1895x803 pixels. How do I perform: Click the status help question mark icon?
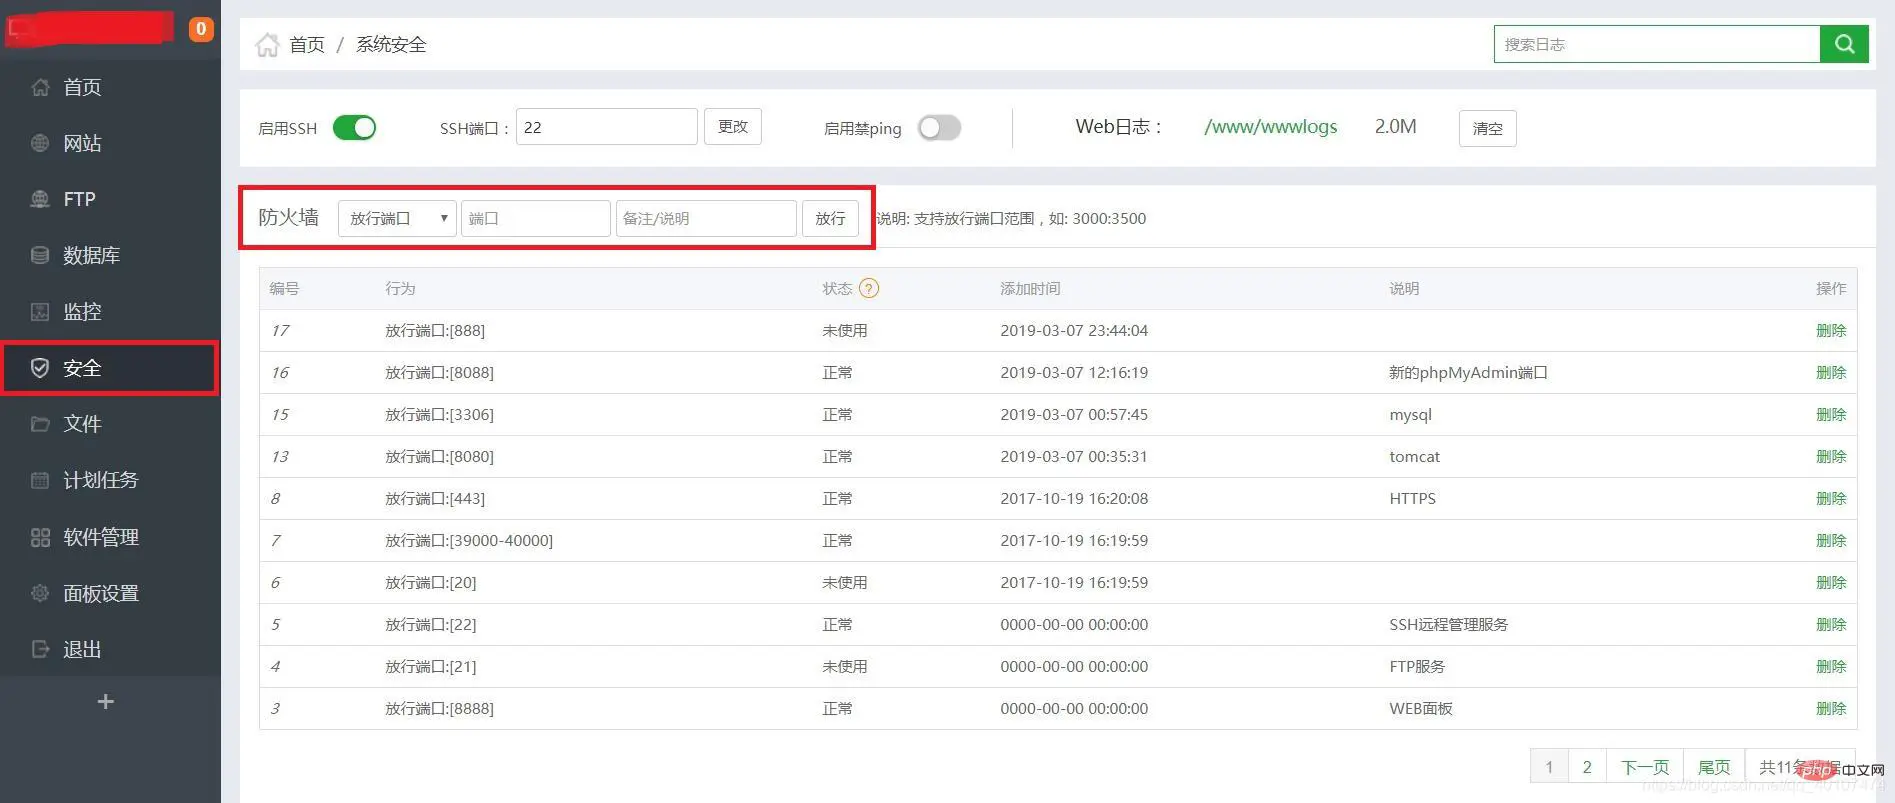[x=869, y=288]
